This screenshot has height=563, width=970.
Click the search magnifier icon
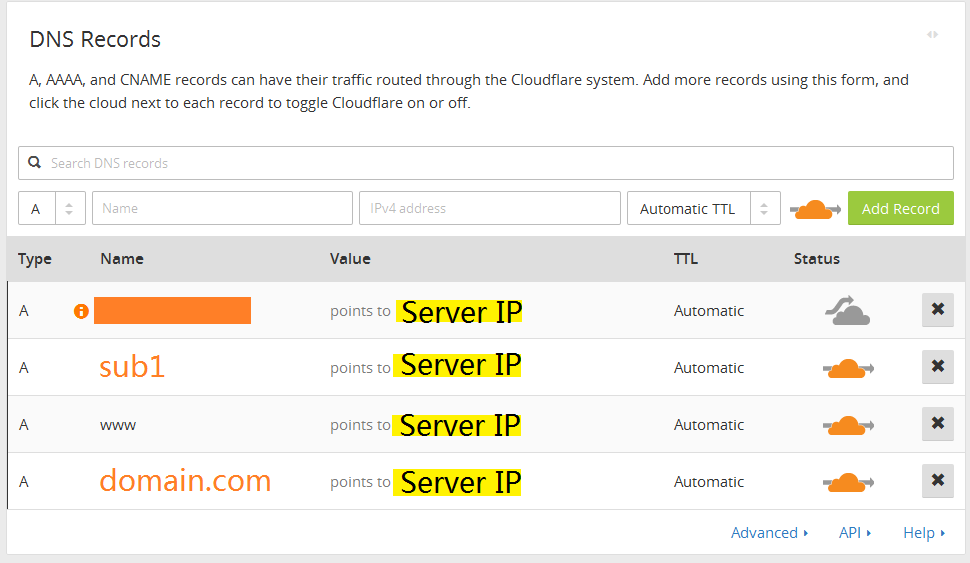tap(35, 163)
